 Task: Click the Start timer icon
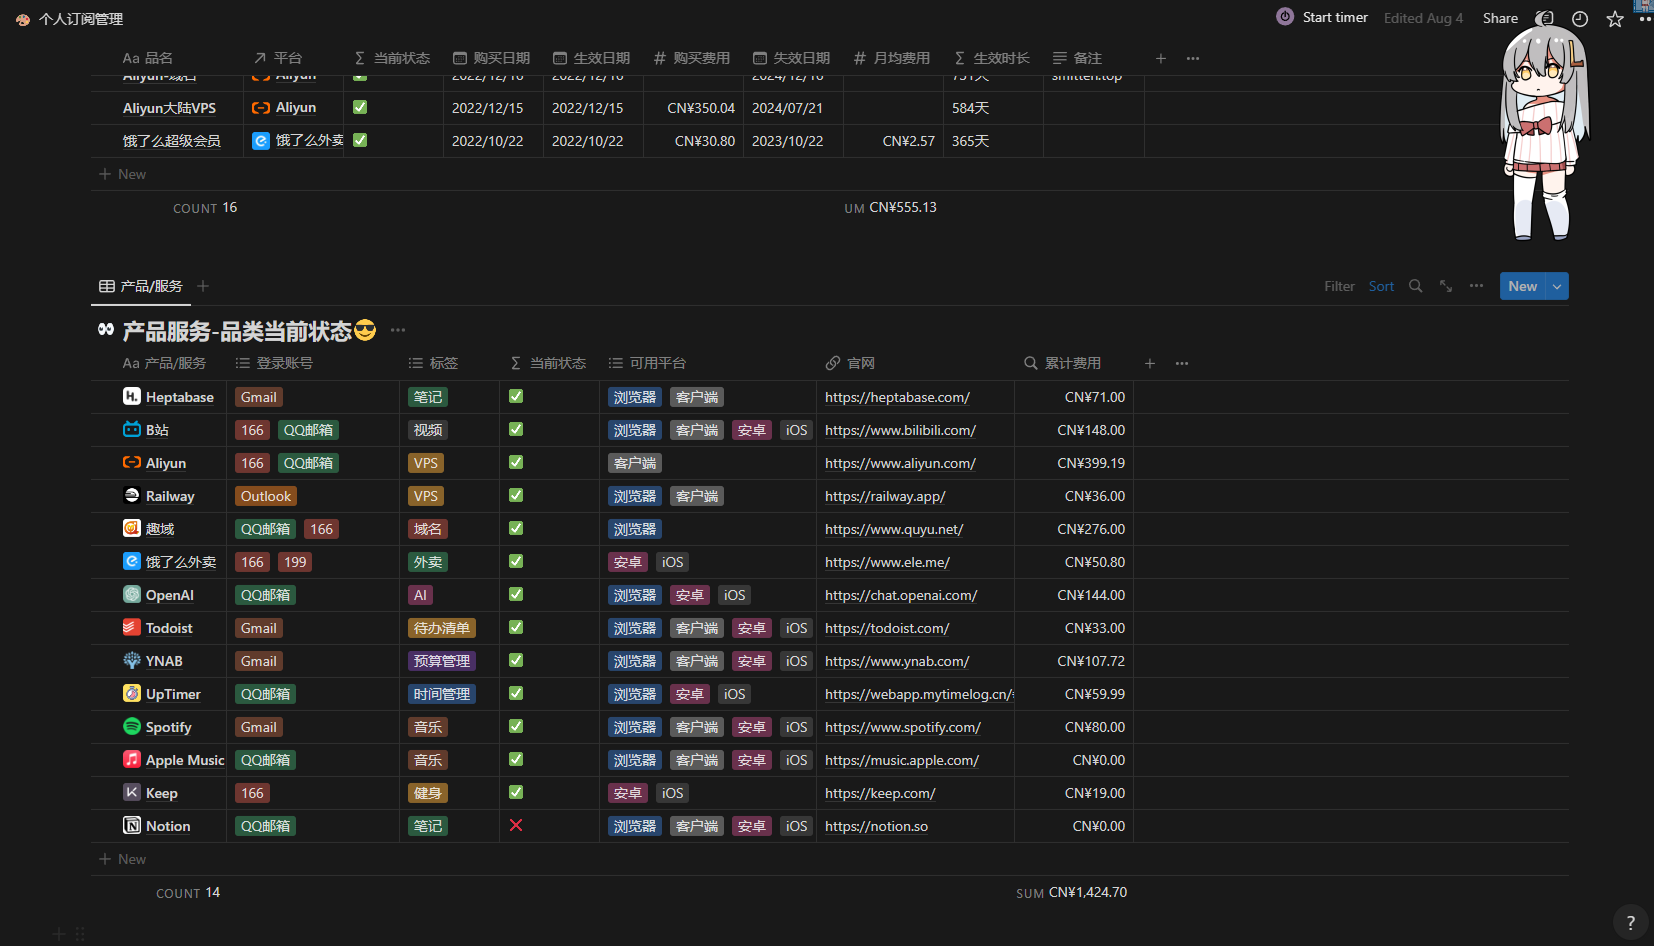pos(1285,17)
